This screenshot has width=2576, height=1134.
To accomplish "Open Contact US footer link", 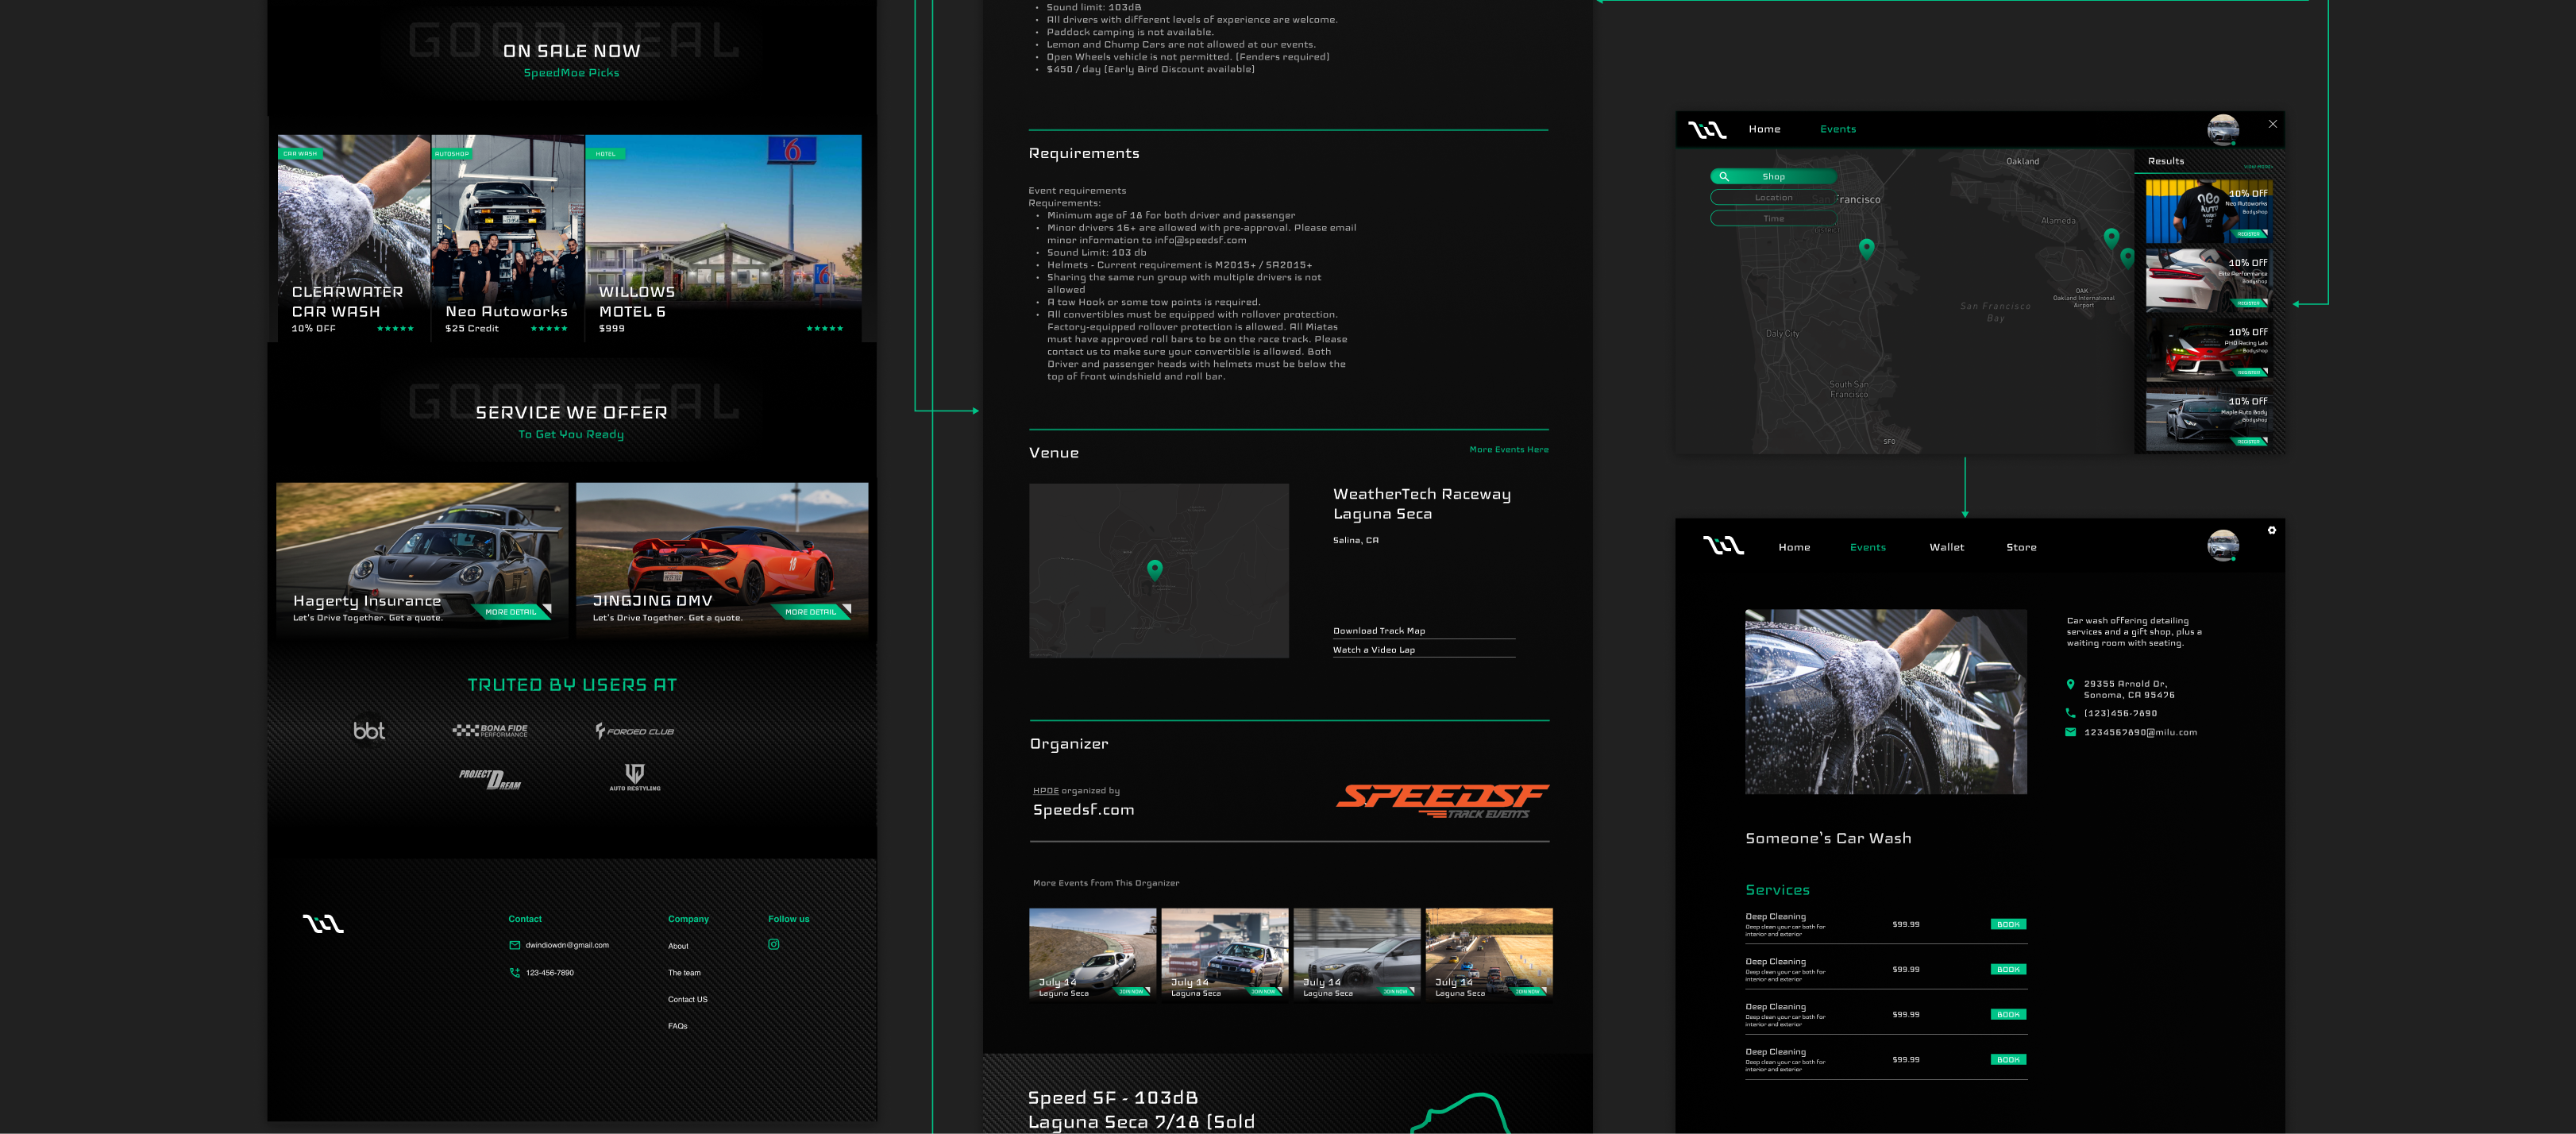I will click(x=687, y=999).
